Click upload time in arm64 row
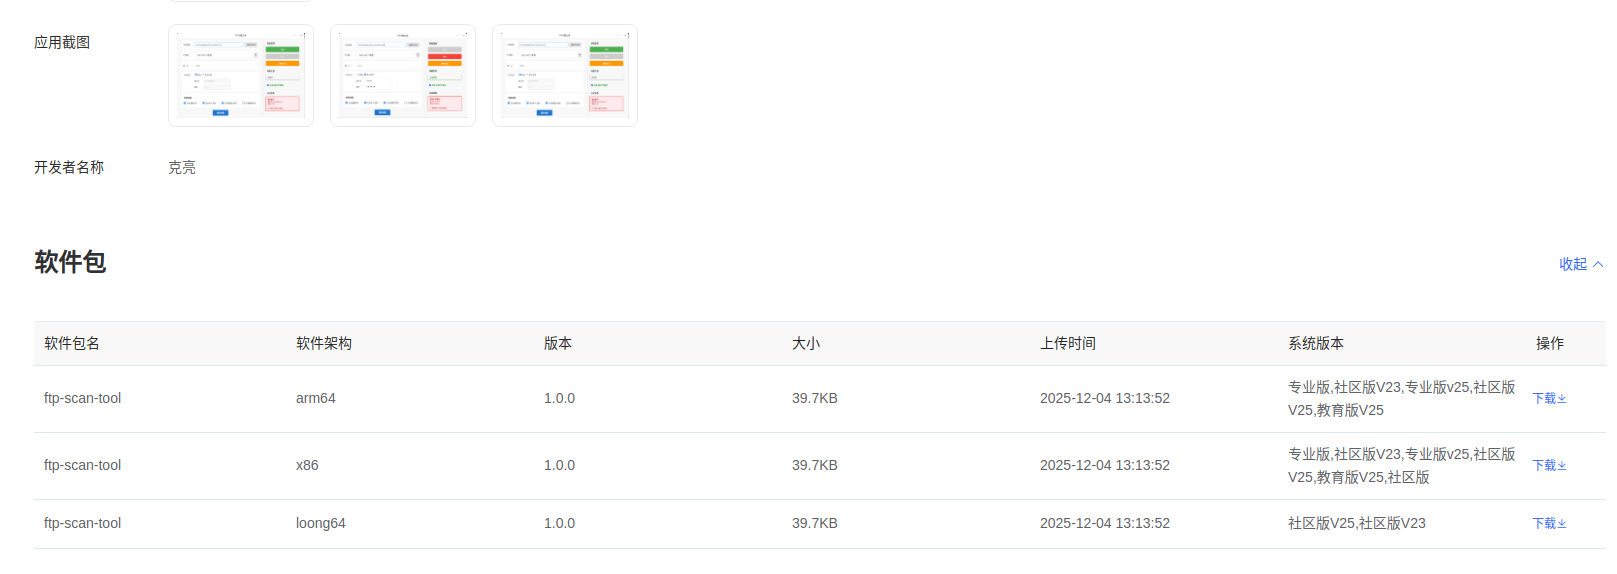The image size is (1617, 574). click(1105, 398)
